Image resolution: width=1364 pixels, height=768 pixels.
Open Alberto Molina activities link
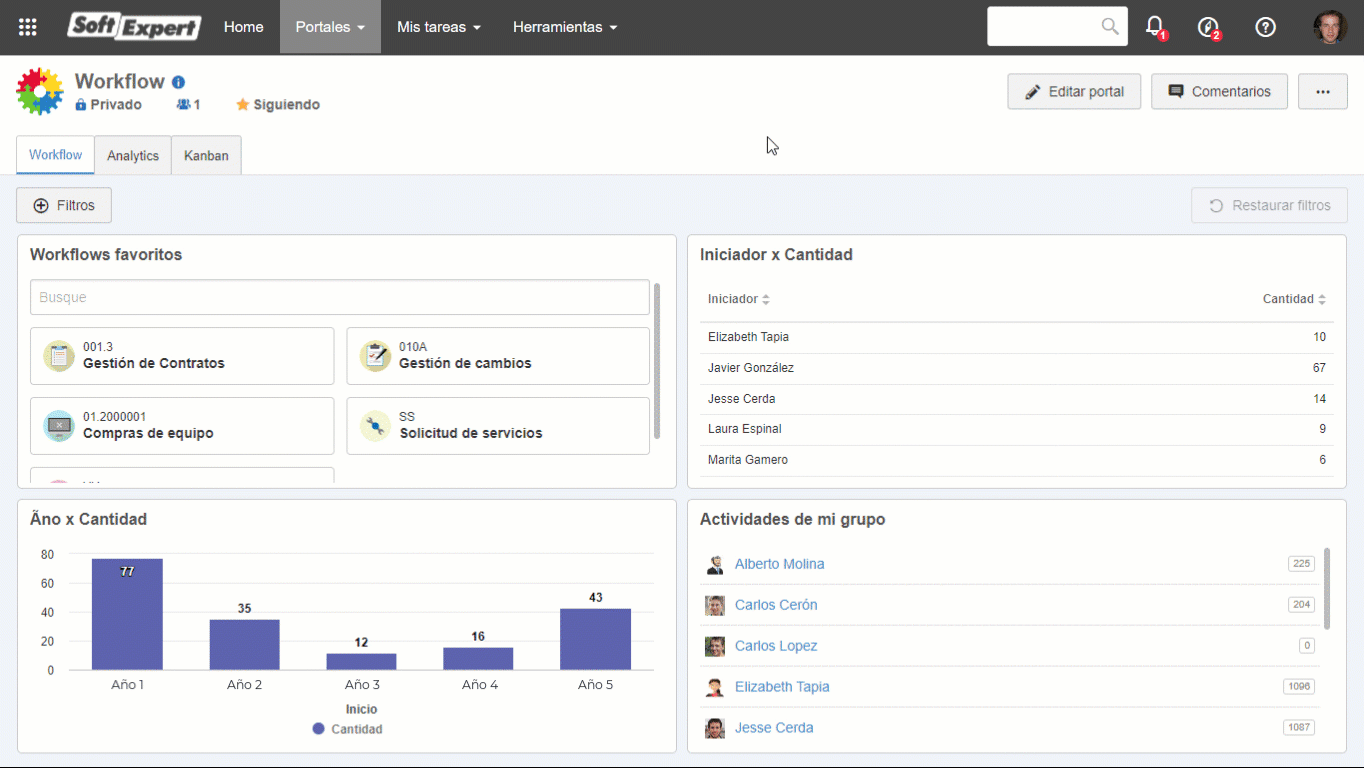click(779, 564)
